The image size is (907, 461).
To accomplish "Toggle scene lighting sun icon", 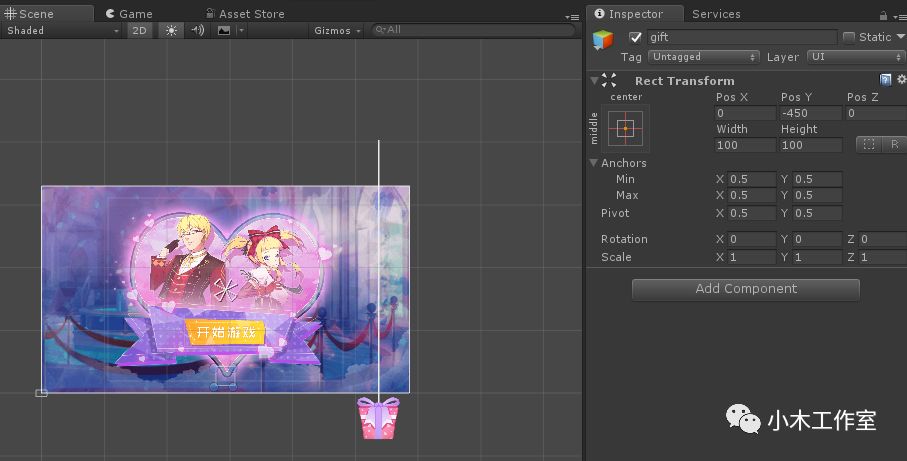I will tap(171, 30).
